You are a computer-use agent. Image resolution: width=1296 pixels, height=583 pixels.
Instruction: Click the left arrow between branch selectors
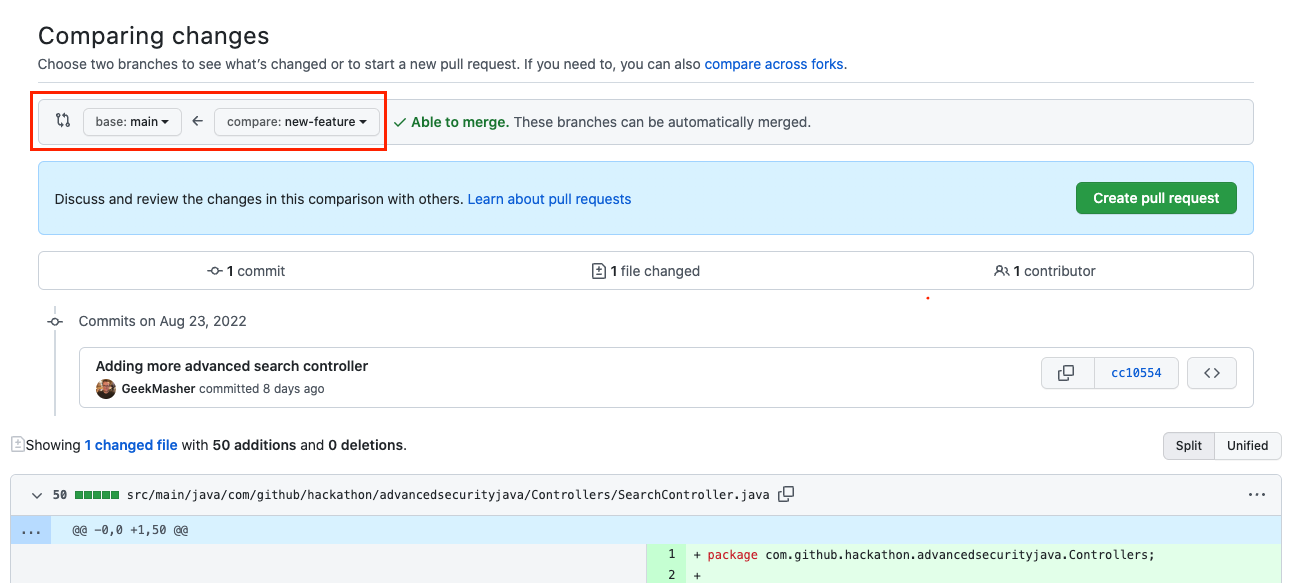[197, 121]
